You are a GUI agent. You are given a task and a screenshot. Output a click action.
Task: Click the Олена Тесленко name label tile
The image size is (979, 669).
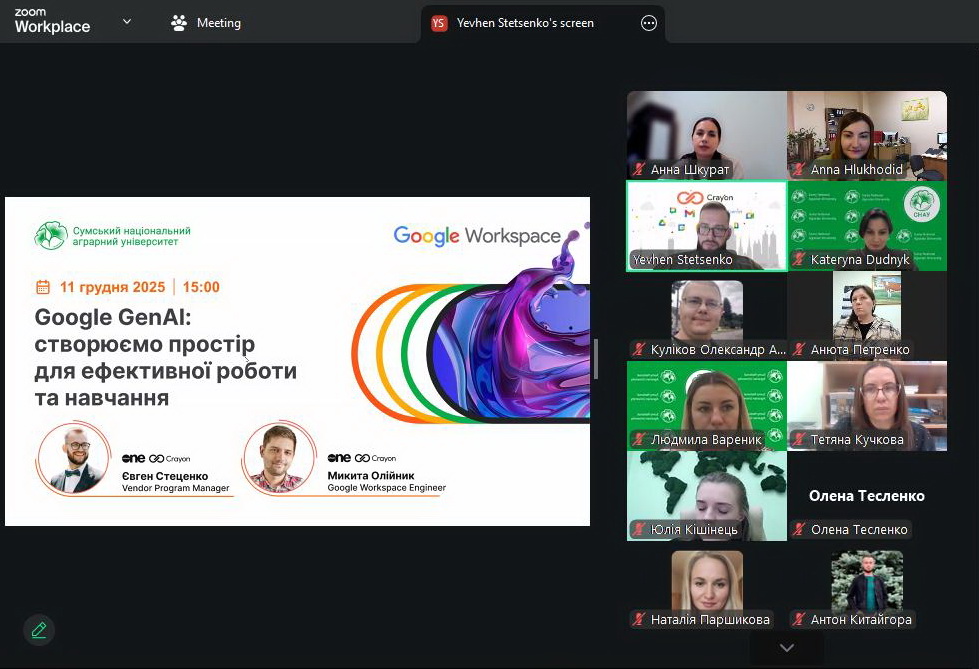click(x=866, y=496)
